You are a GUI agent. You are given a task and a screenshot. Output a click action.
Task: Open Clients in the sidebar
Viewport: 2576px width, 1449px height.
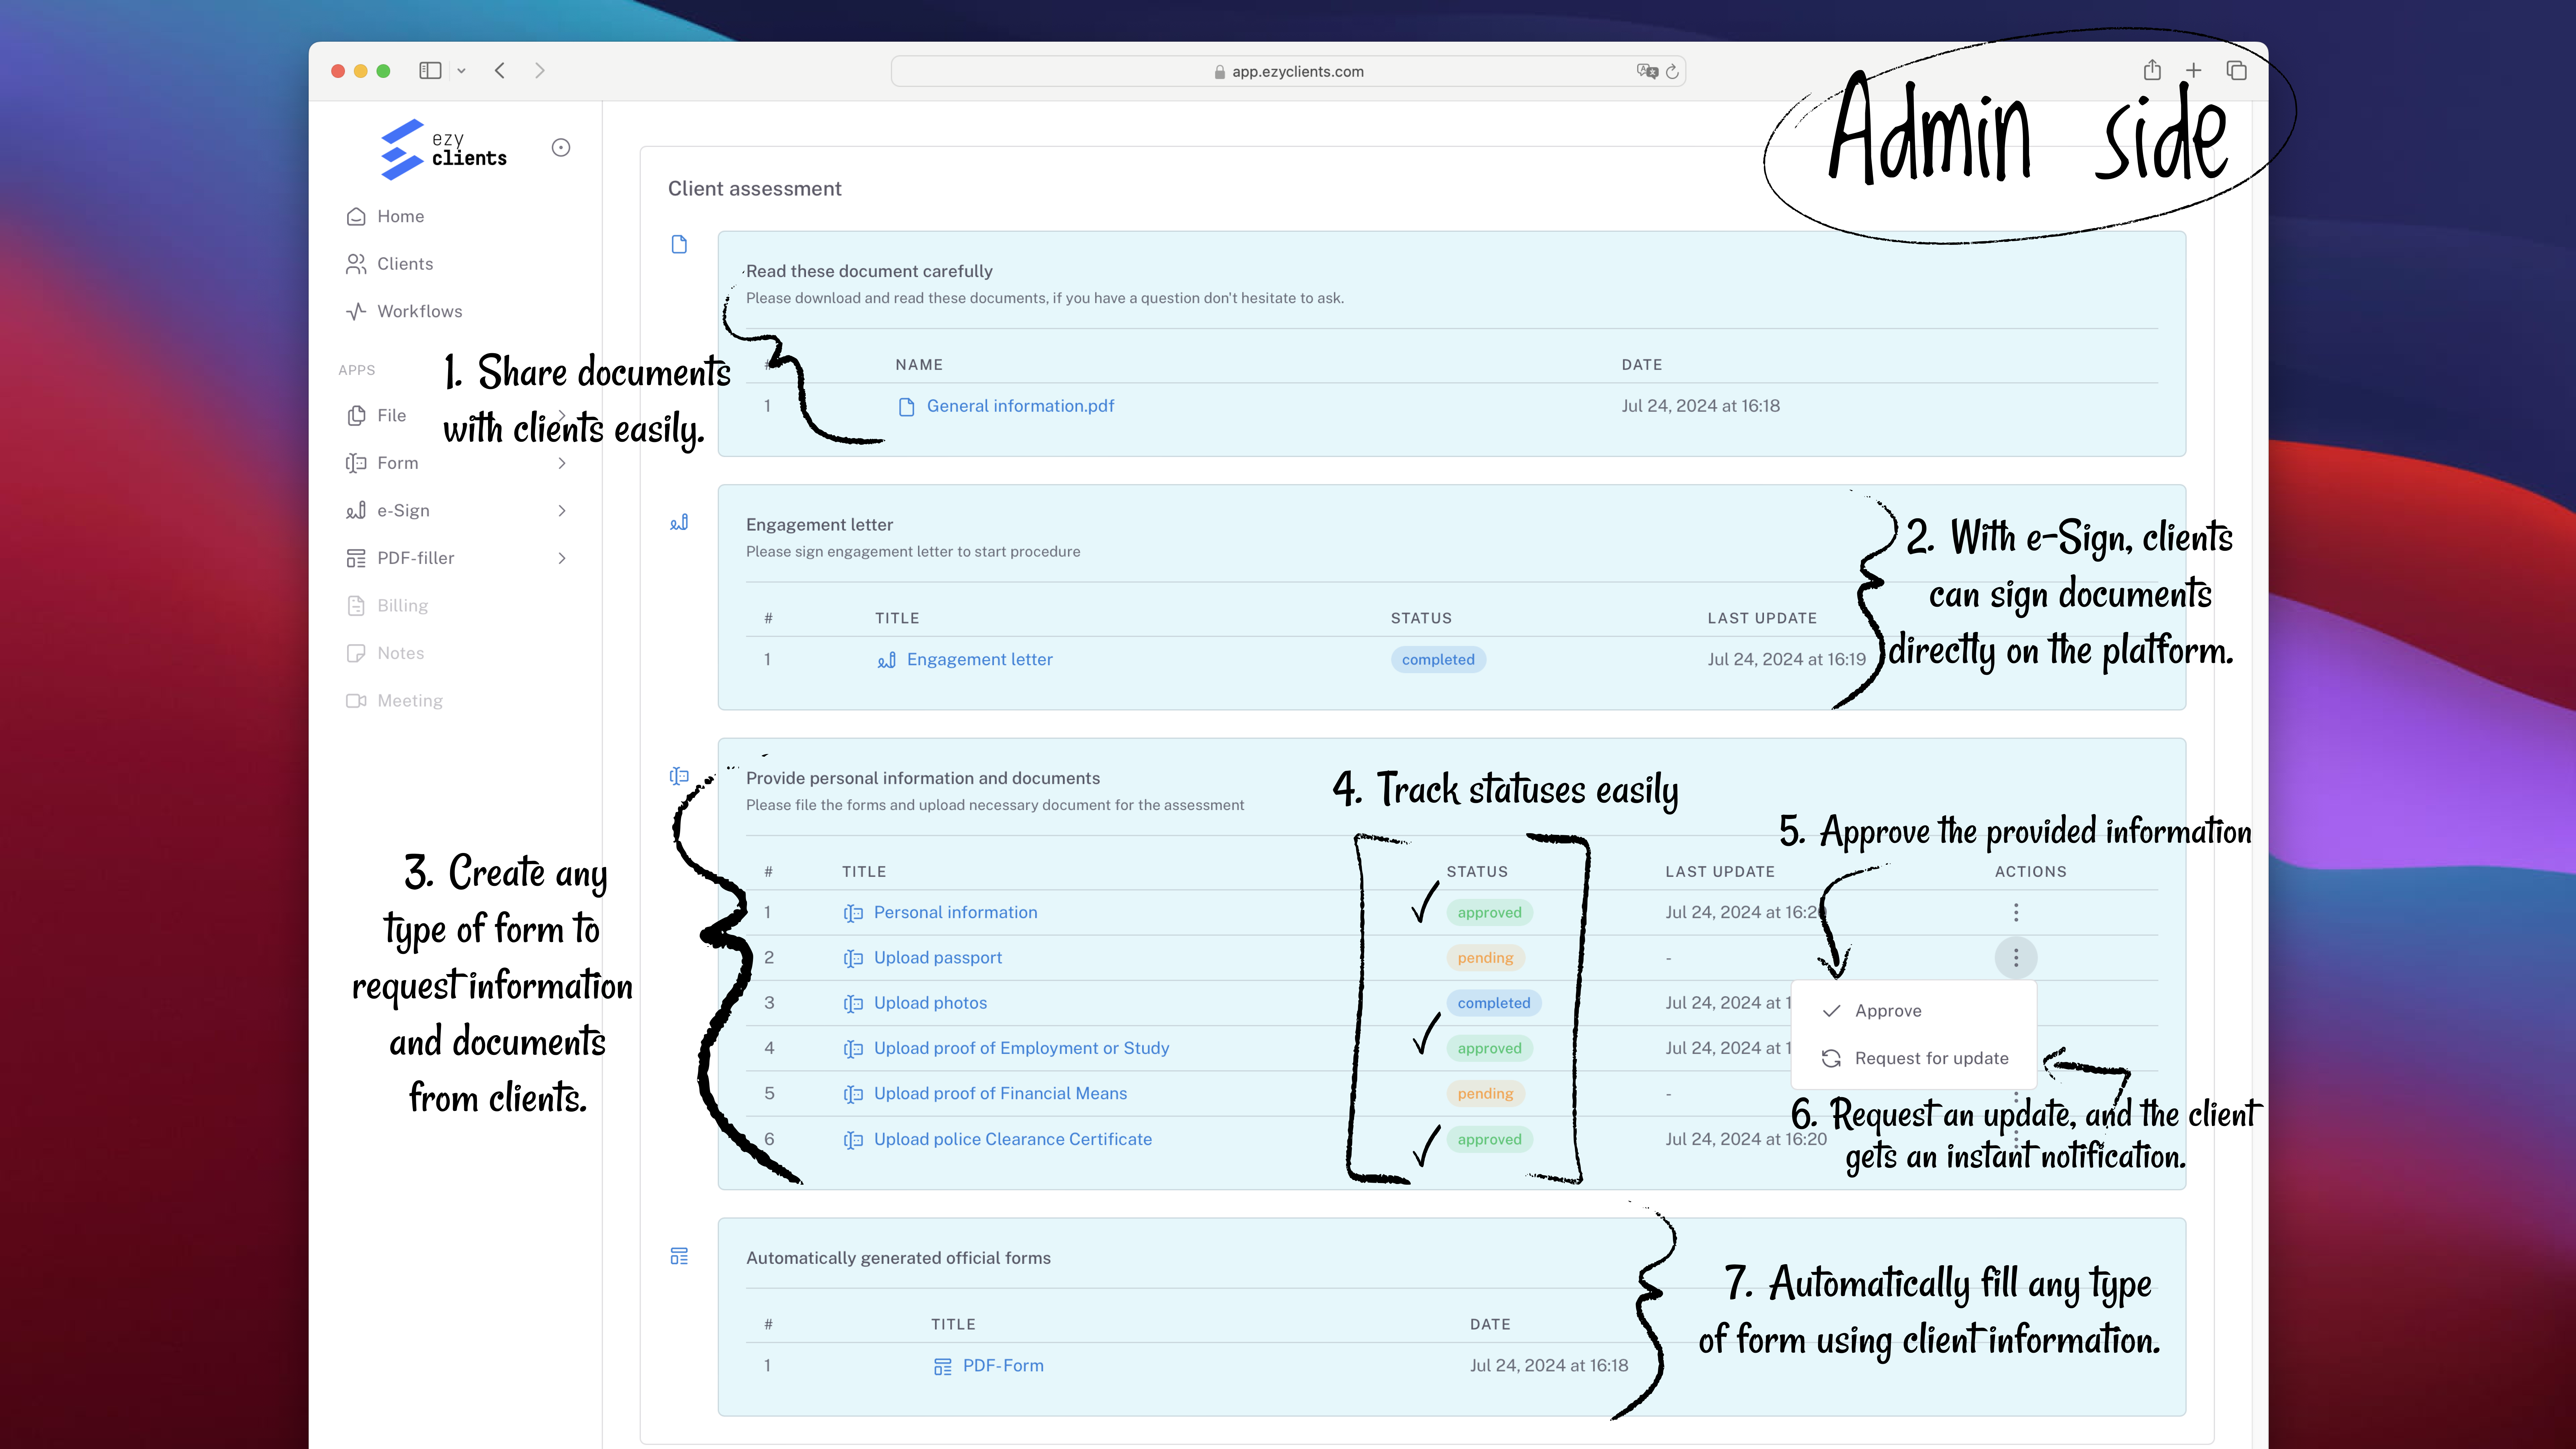pyautogui.click(x=405, y=264)
